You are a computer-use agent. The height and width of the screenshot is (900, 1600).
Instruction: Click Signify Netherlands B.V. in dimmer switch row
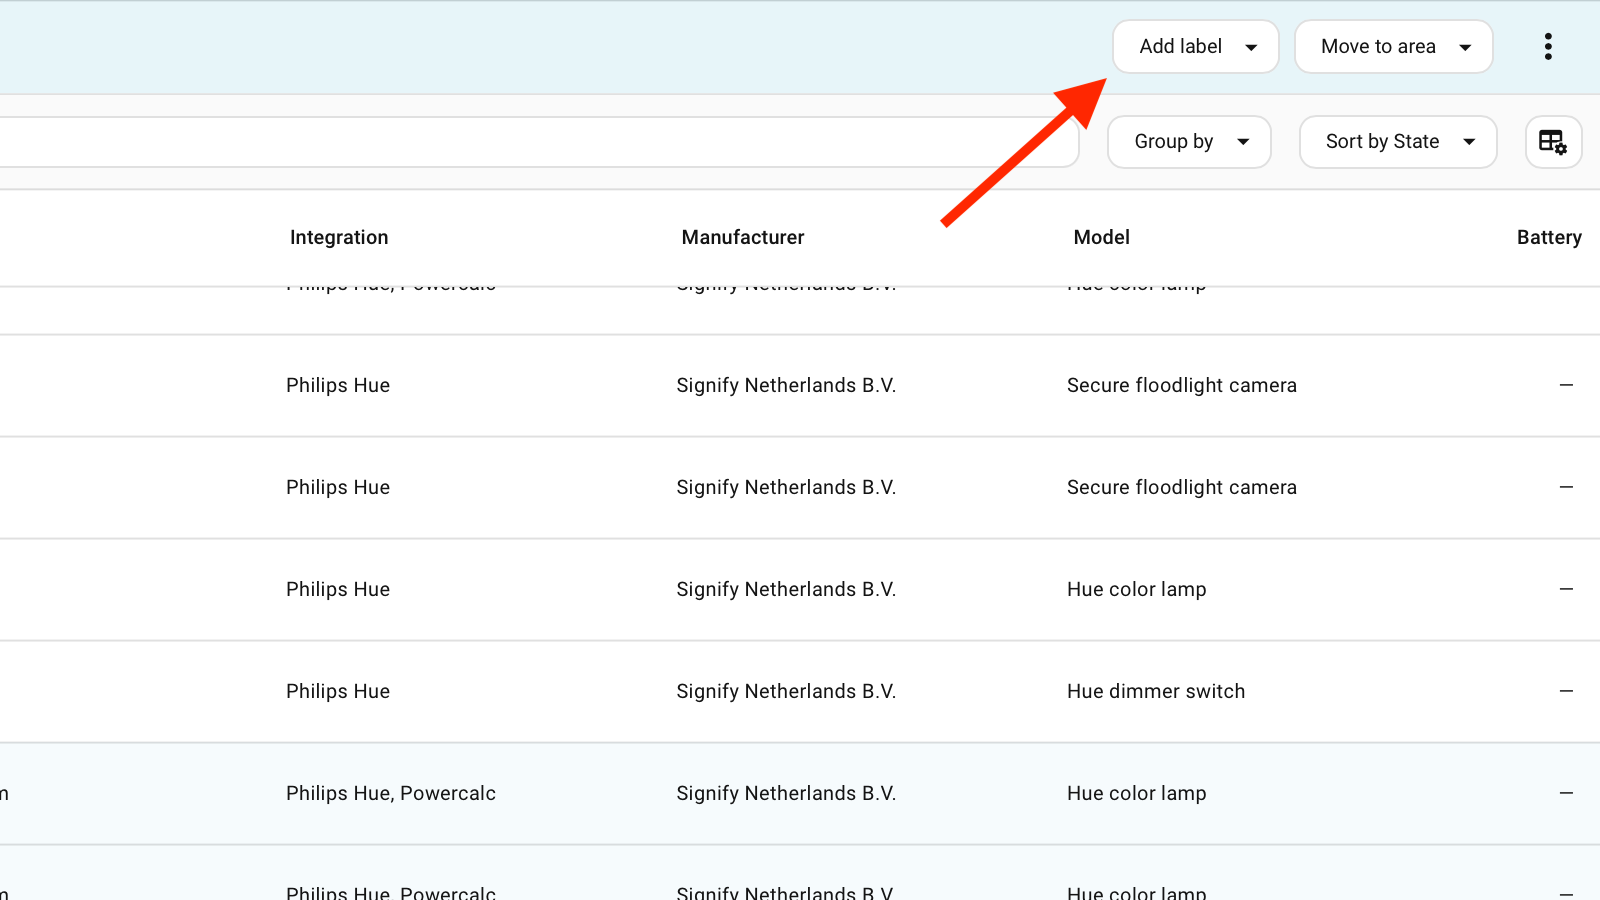pyautogui.click(x=786, y=692)
